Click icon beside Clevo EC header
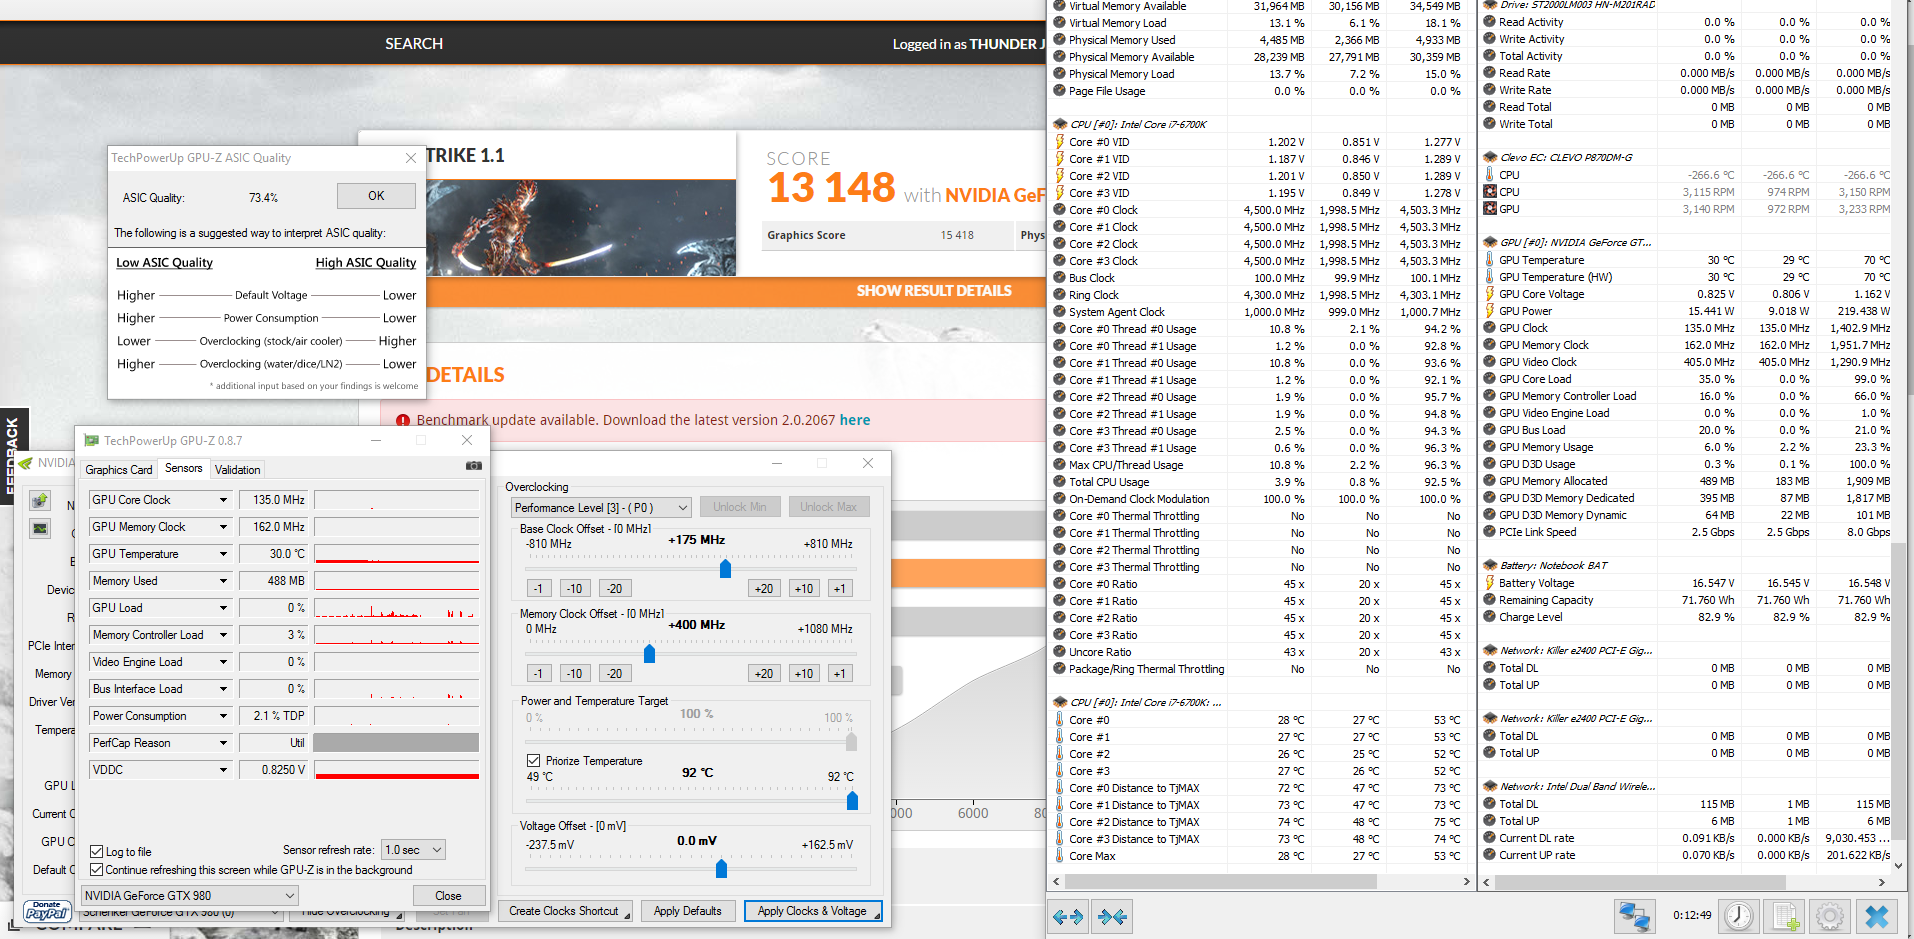 1490,158
